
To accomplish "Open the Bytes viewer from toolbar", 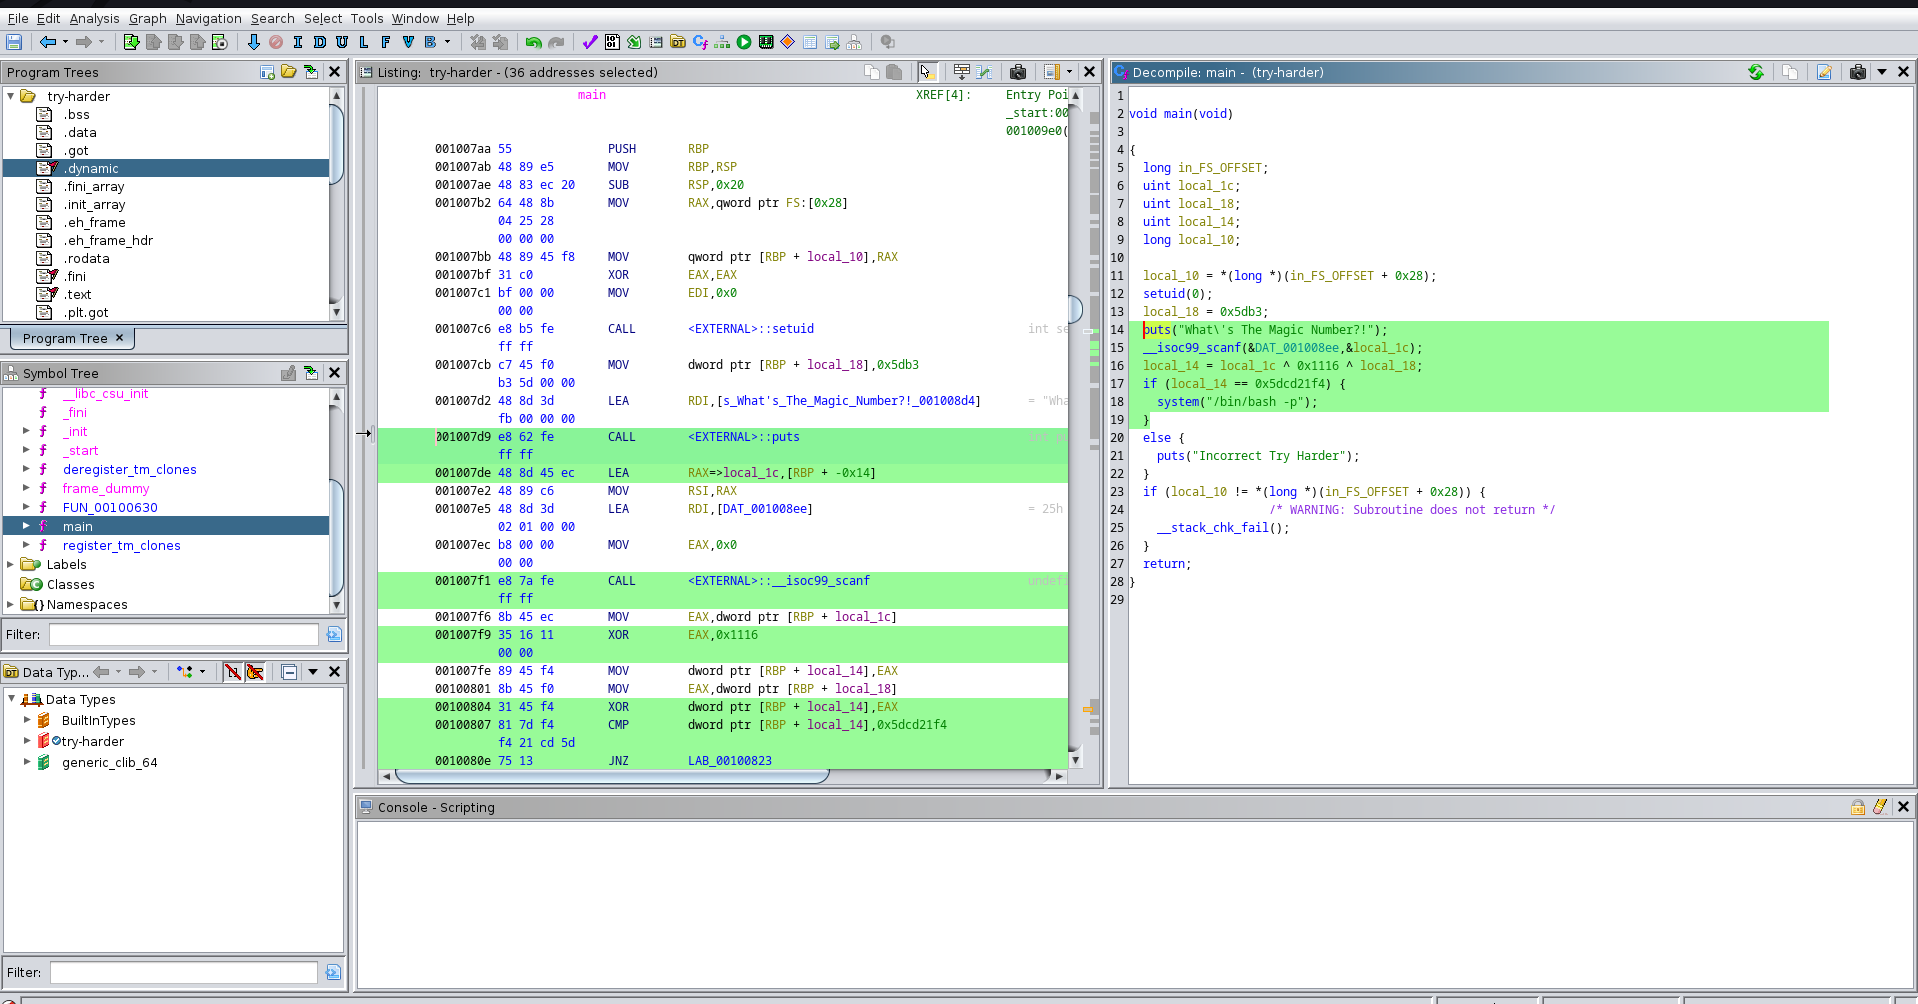I will click(612, 42).
